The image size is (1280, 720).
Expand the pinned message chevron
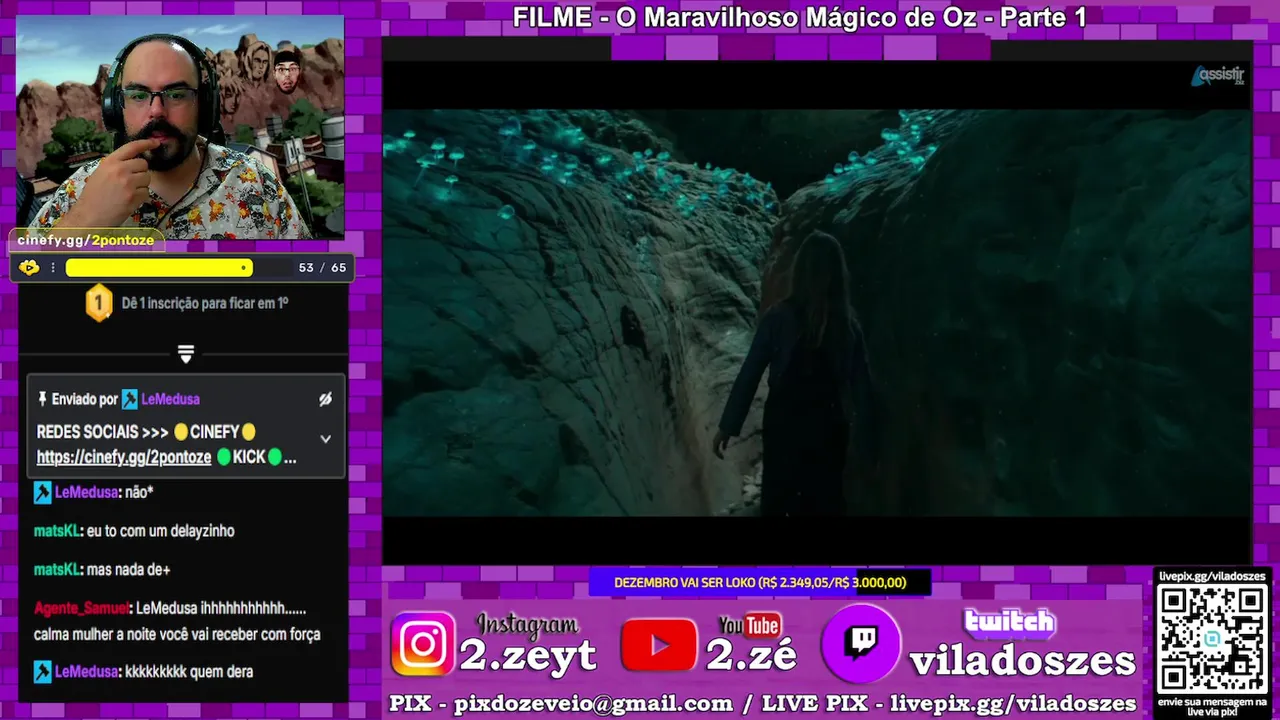point(325,438)
